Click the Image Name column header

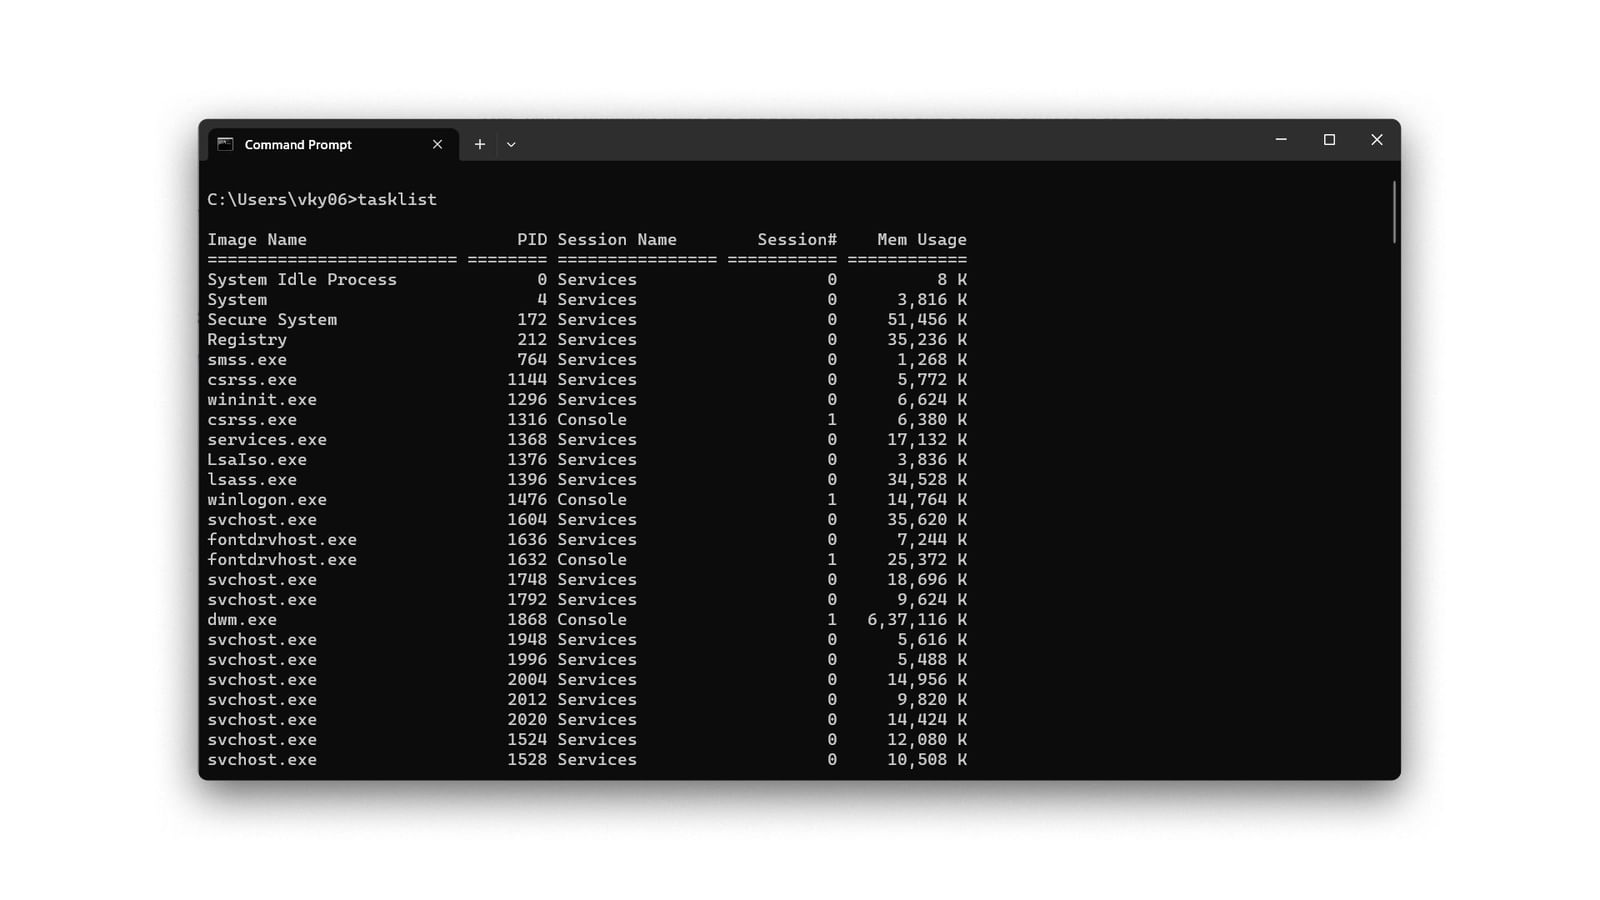[257, 239]
